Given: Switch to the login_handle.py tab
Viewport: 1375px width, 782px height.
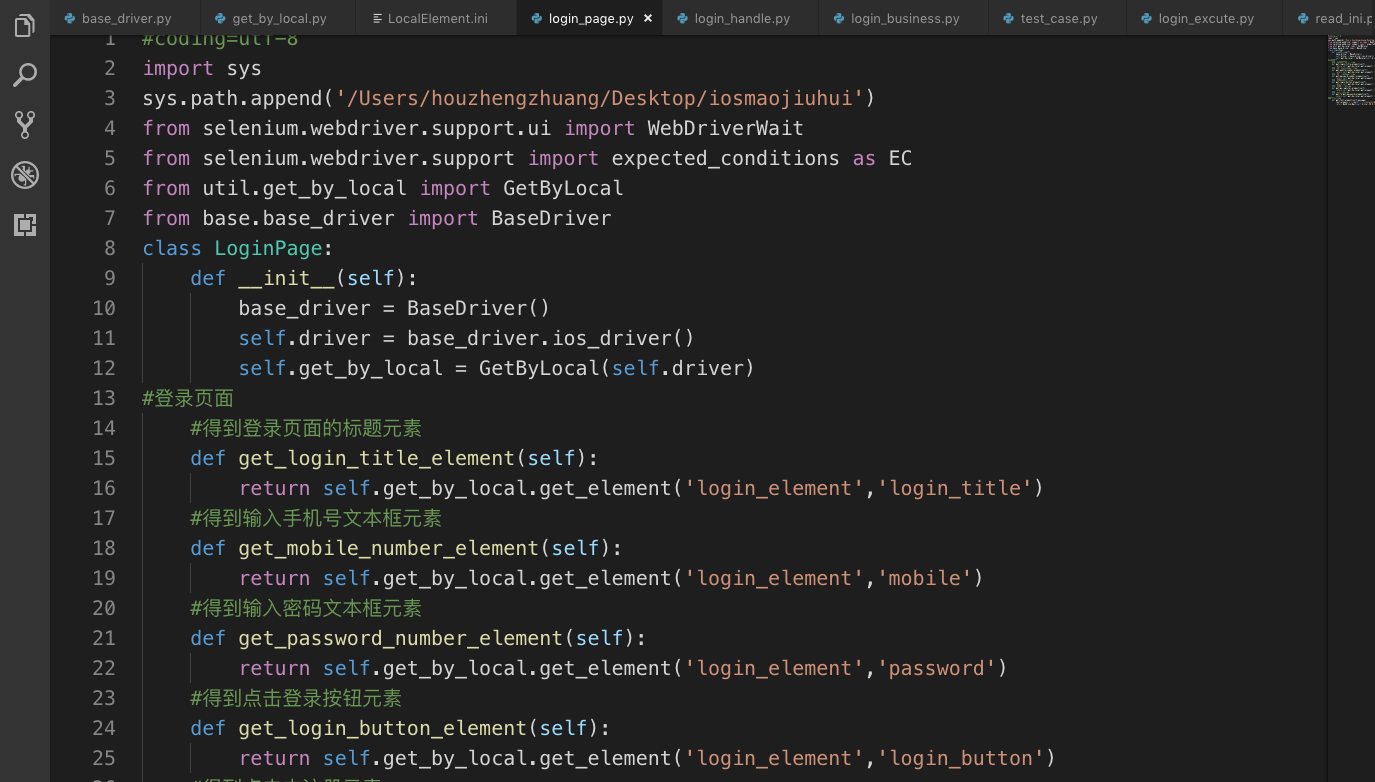Looking at the screenshot, I should coord(741,18).
